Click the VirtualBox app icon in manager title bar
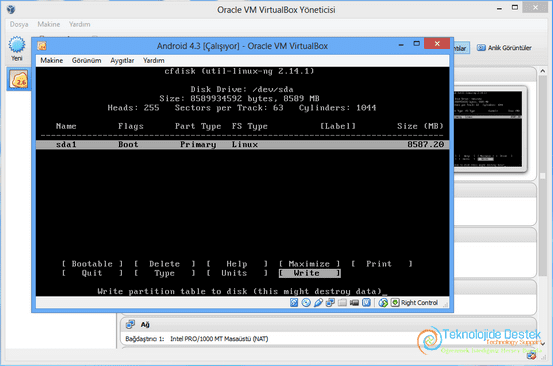Viewport: 553px width, 366px height. click(x=11, y=10)
